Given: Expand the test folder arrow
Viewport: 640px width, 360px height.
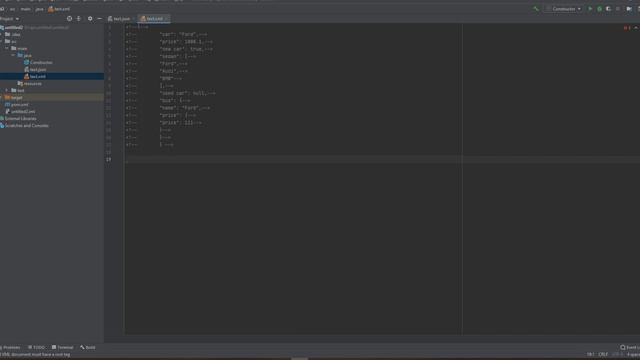Looking at the screenshot, I should (x=7, y=91).
